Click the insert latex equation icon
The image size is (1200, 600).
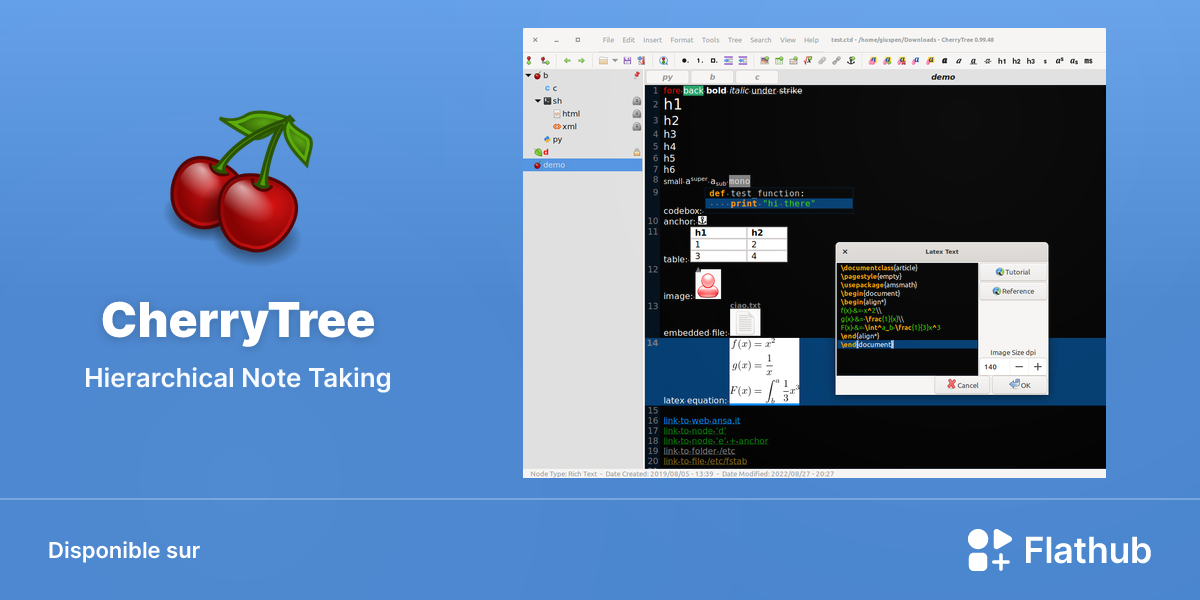(x=808, y=60)
